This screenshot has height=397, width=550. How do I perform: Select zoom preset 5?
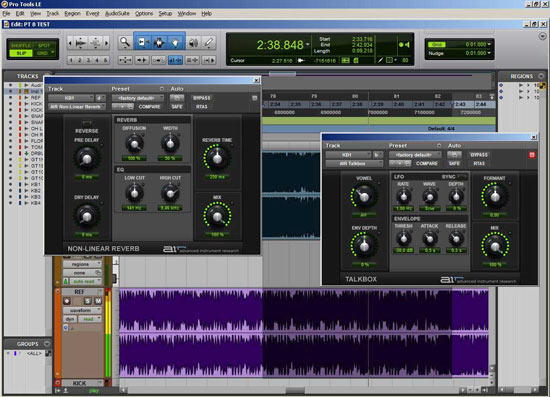point(105,60)
